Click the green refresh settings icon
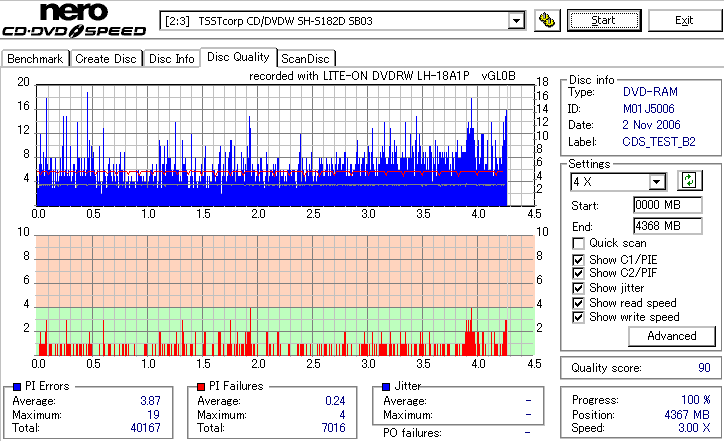724x441 pixels. [x=689, y=181]
